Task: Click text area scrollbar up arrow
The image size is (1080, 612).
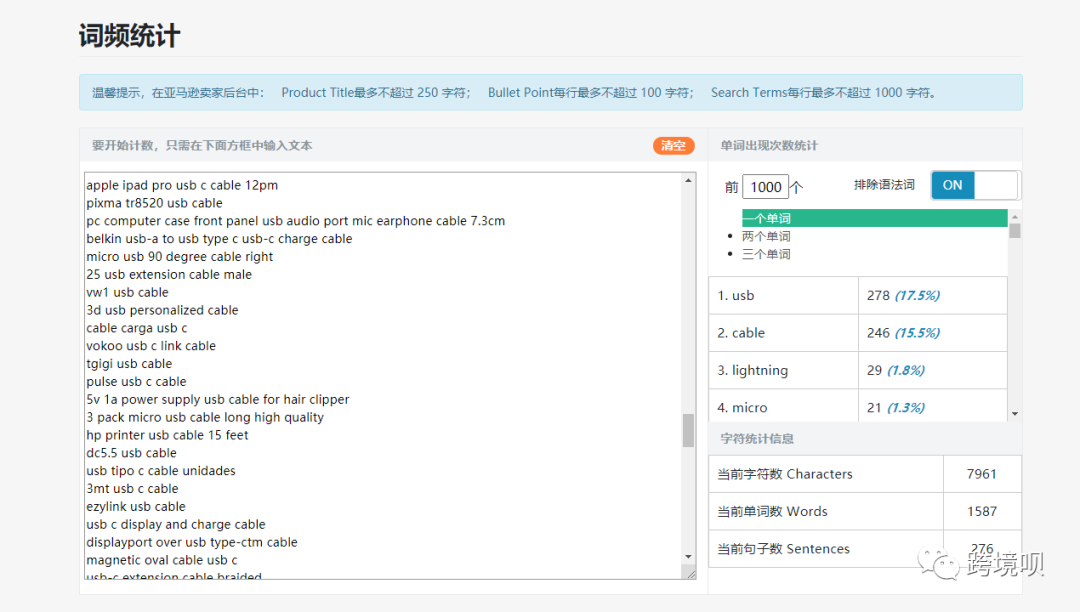Action: pos(688,180)
